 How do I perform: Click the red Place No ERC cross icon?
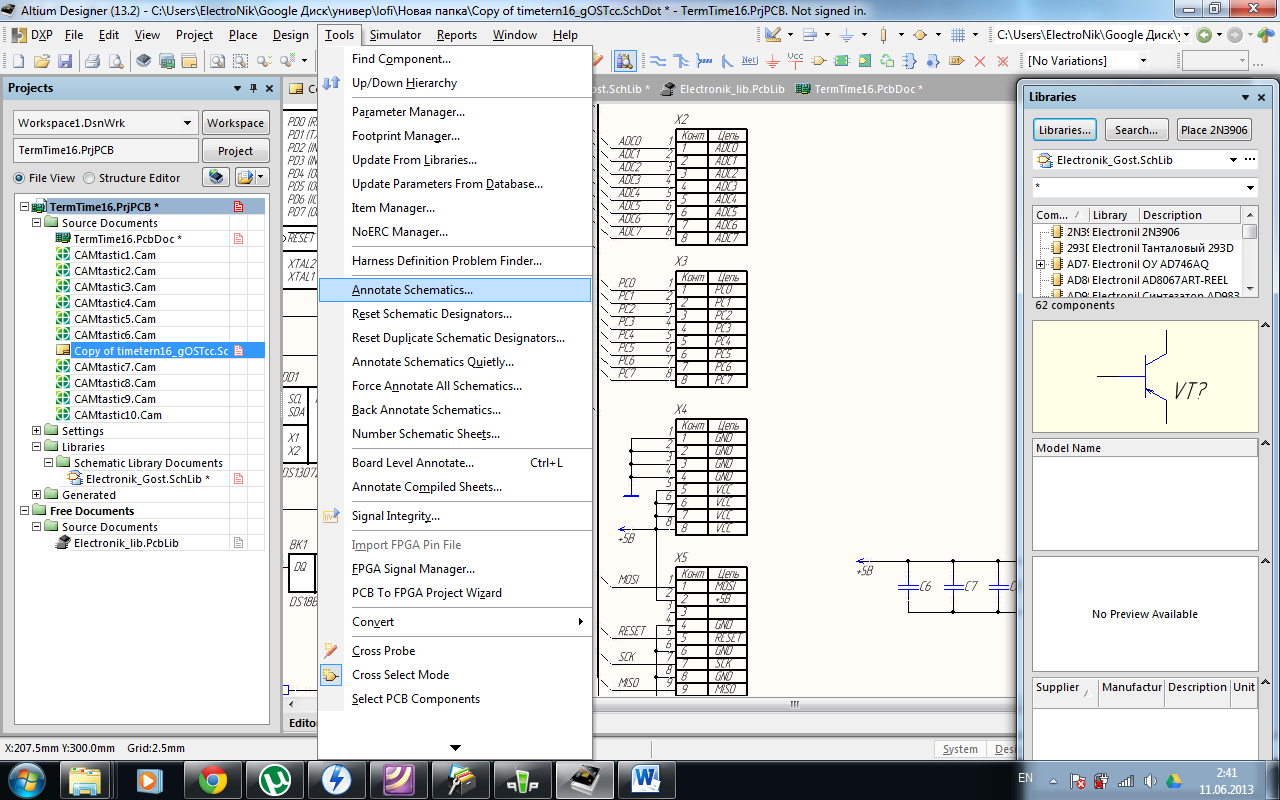(979, 61)
